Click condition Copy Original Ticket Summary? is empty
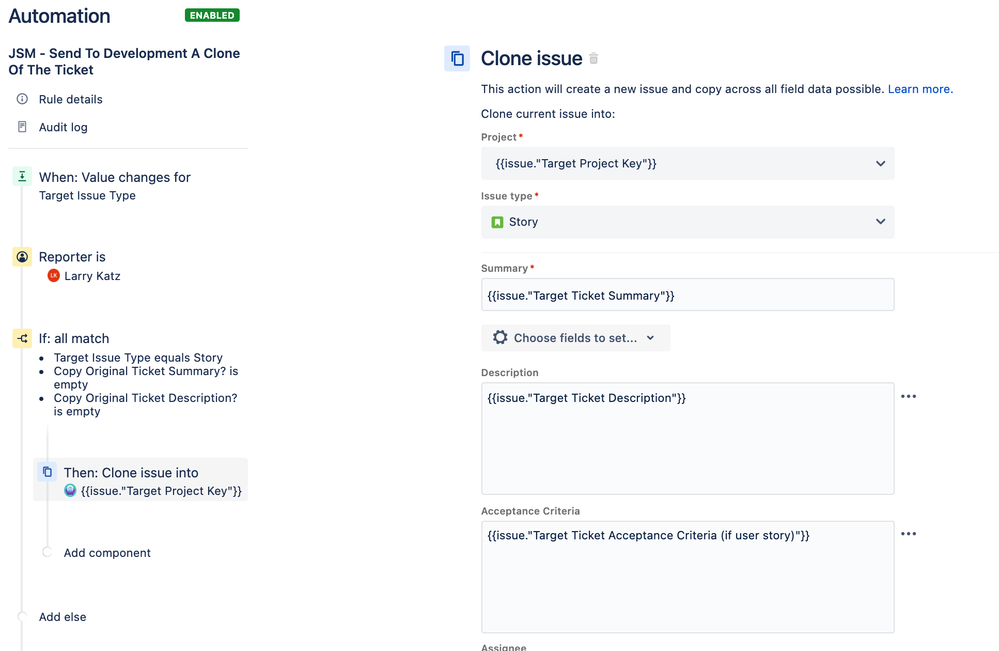The width and height of the screenshot is (999, 651). click(x=146, y=378)
